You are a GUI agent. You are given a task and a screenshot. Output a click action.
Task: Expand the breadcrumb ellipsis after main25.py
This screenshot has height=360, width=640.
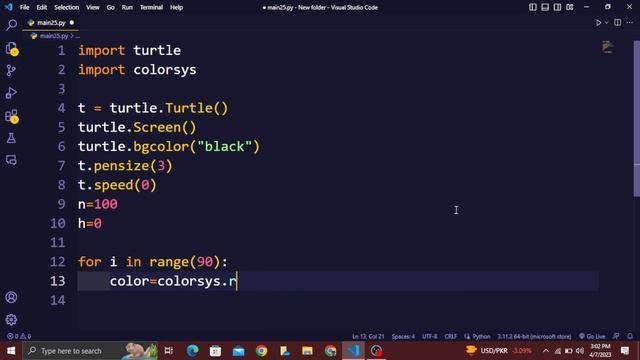tap(78, 36)
